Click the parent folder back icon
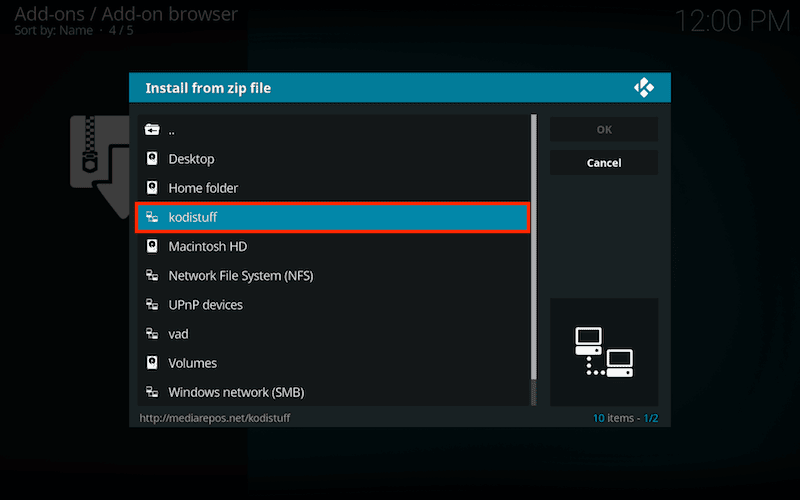Image resolution: width=800 pixels, height=500 pixels. coord(152,130)
